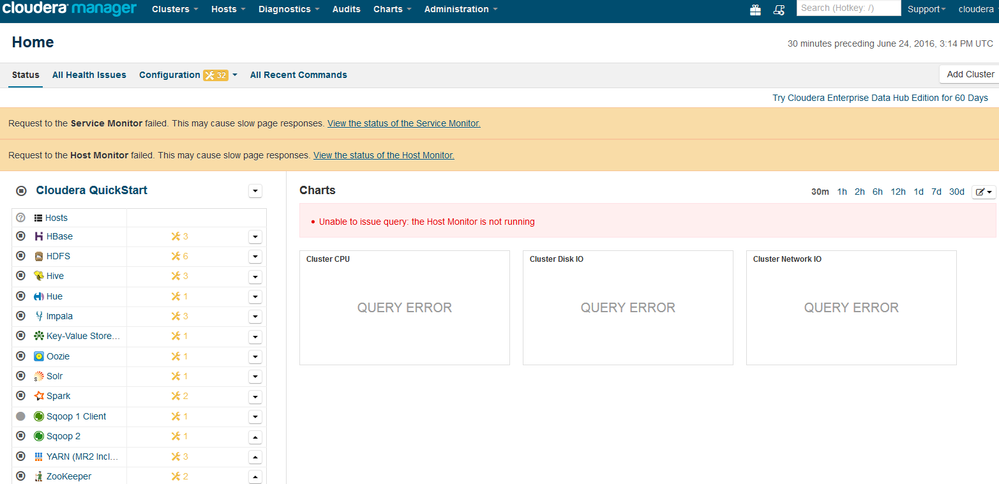Viewport: 999px width, 484px height.
Task: Open the charts edit dropdown button
Action: (984, 192)
